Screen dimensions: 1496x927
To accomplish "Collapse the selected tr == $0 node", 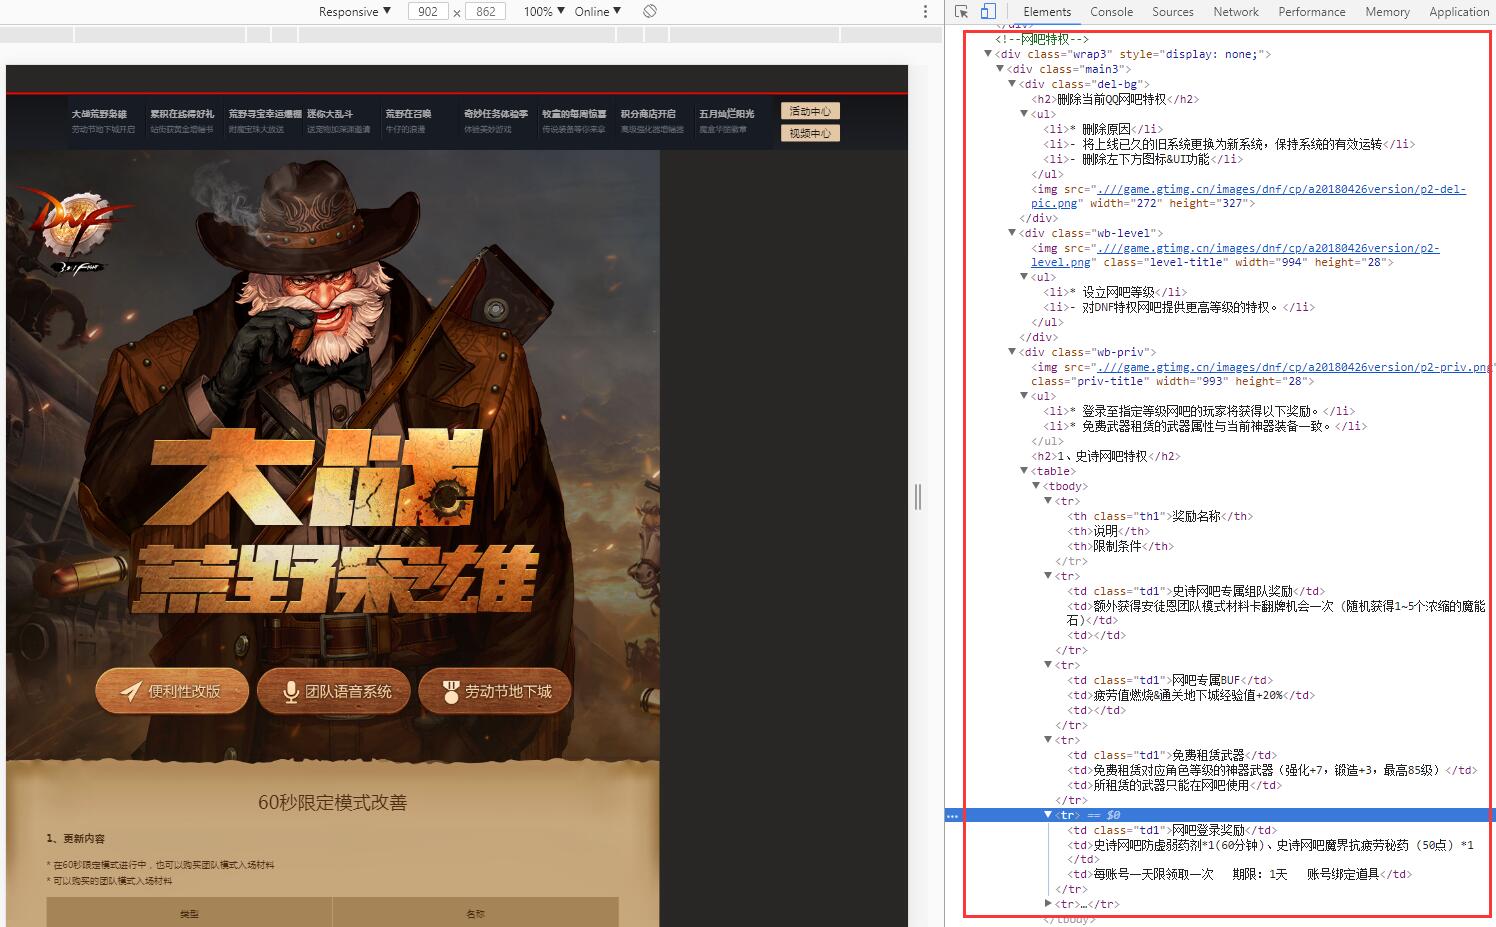I will tap(1048, 815).
